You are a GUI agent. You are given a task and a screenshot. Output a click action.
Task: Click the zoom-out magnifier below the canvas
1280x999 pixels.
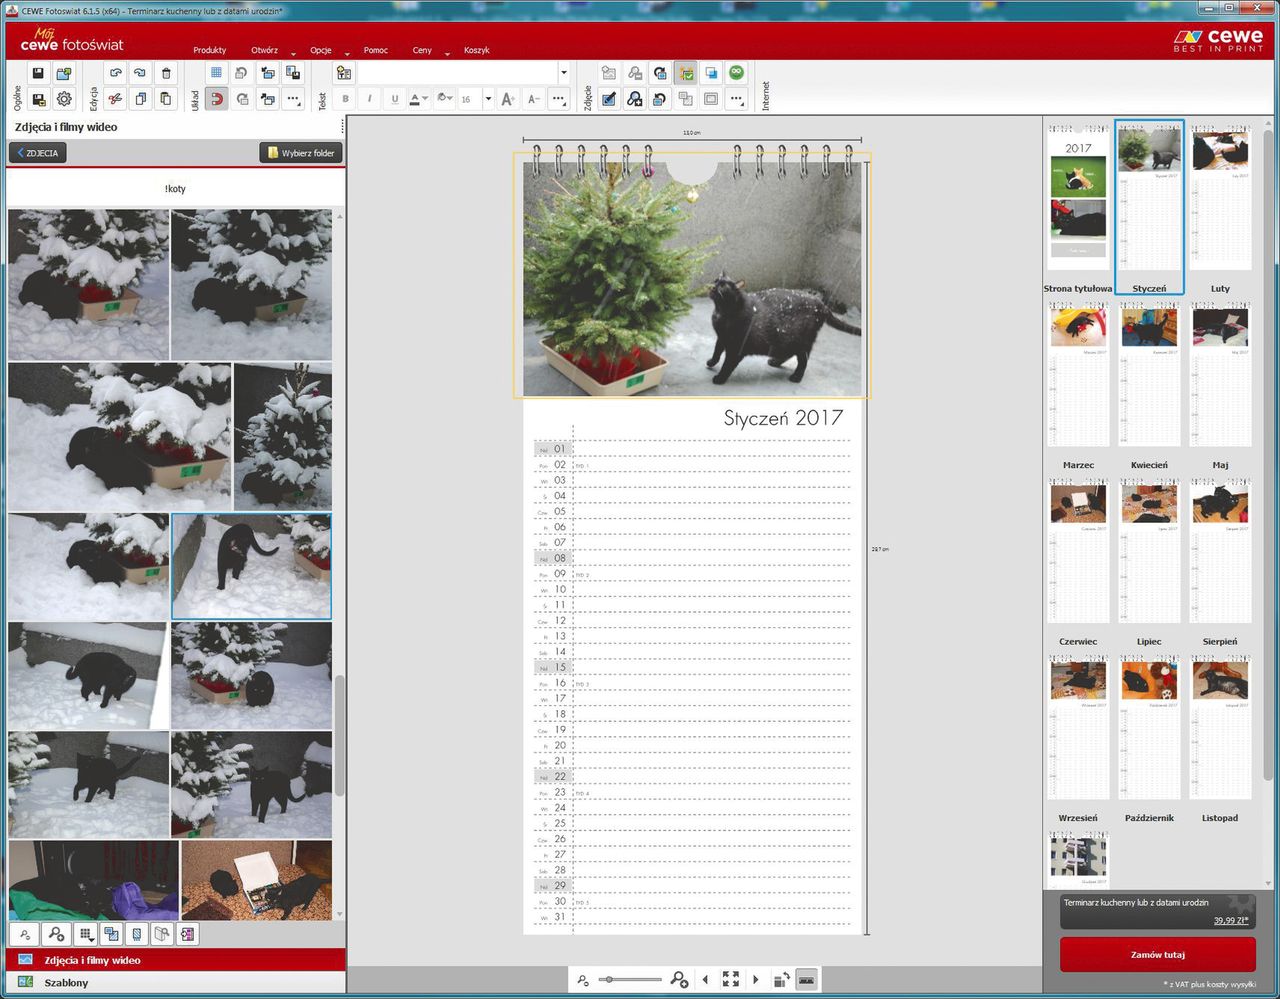pyautogui.click(x=582, y=980)
